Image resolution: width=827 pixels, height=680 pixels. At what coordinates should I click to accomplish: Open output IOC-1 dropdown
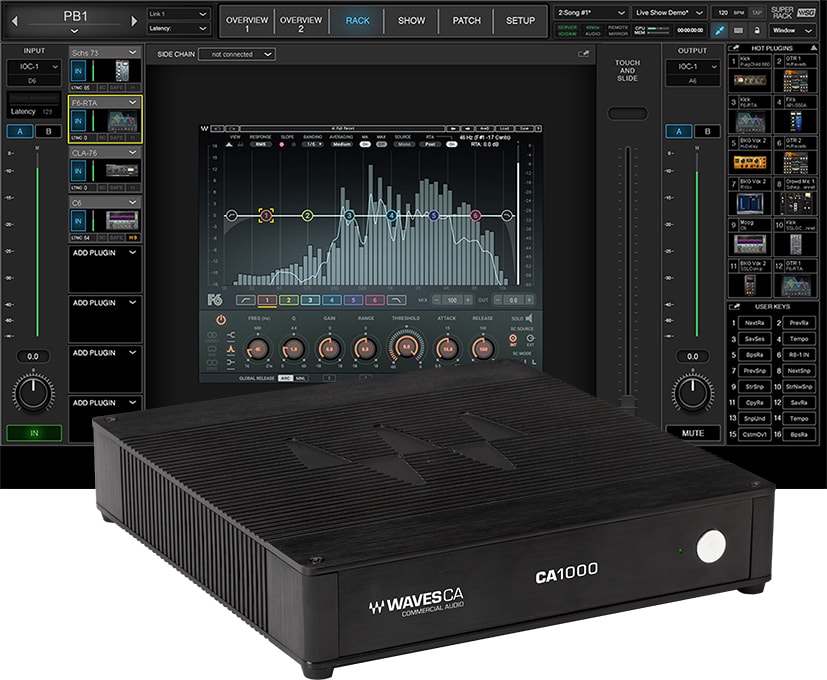(693, 66)
